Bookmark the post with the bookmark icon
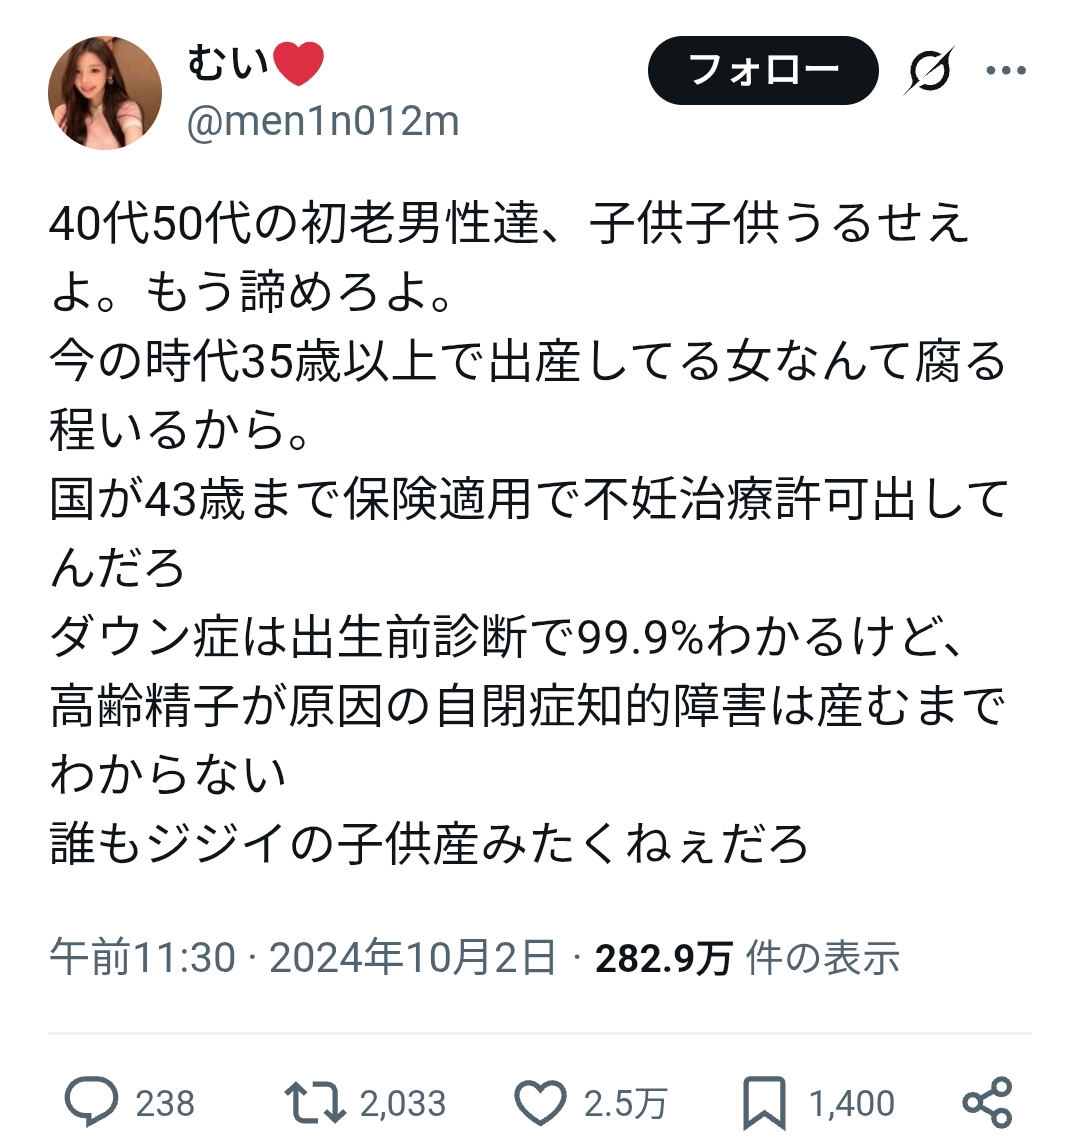 (x=764, y=1102)
